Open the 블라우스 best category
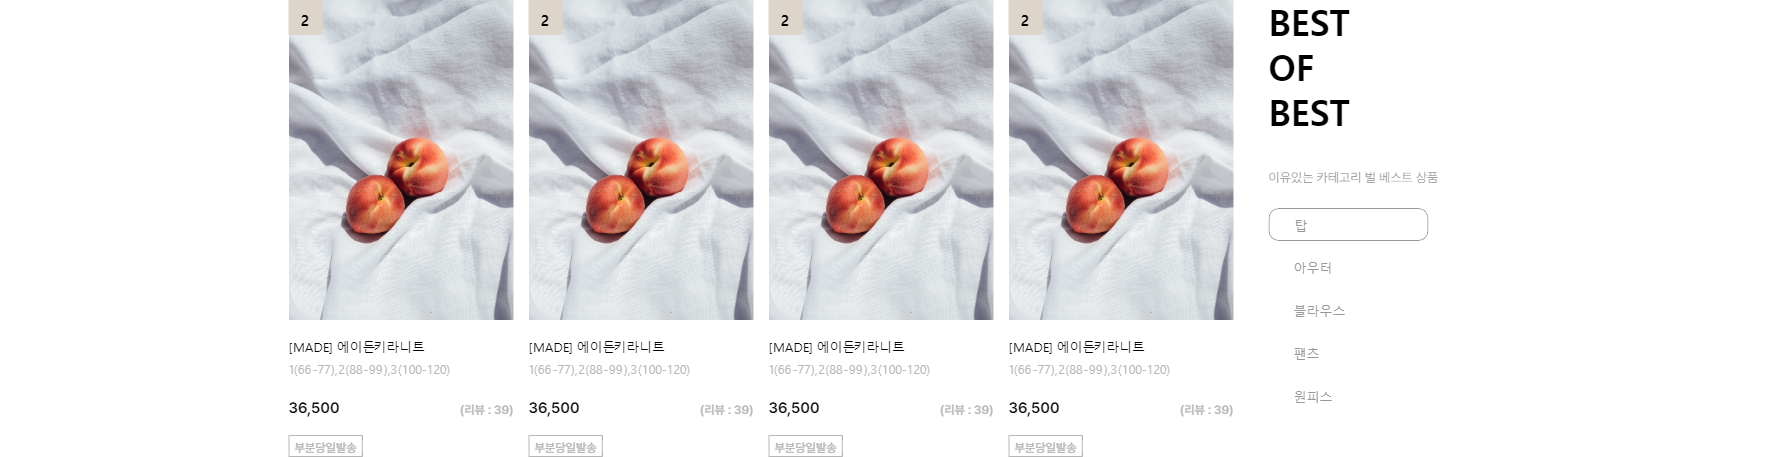 (x=1319, y=311)
